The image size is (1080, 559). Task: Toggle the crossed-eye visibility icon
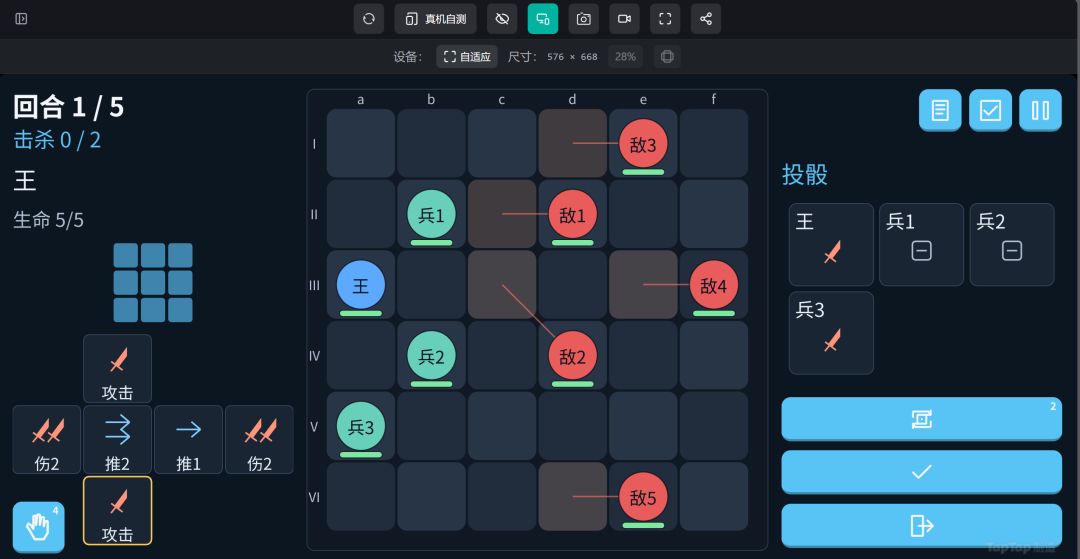coord(502,19)
